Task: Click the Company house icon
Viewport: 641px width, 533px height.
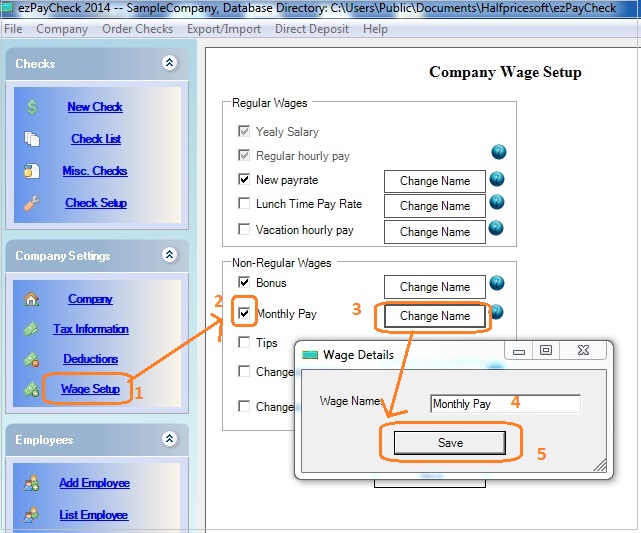Action: coord(32,299)
